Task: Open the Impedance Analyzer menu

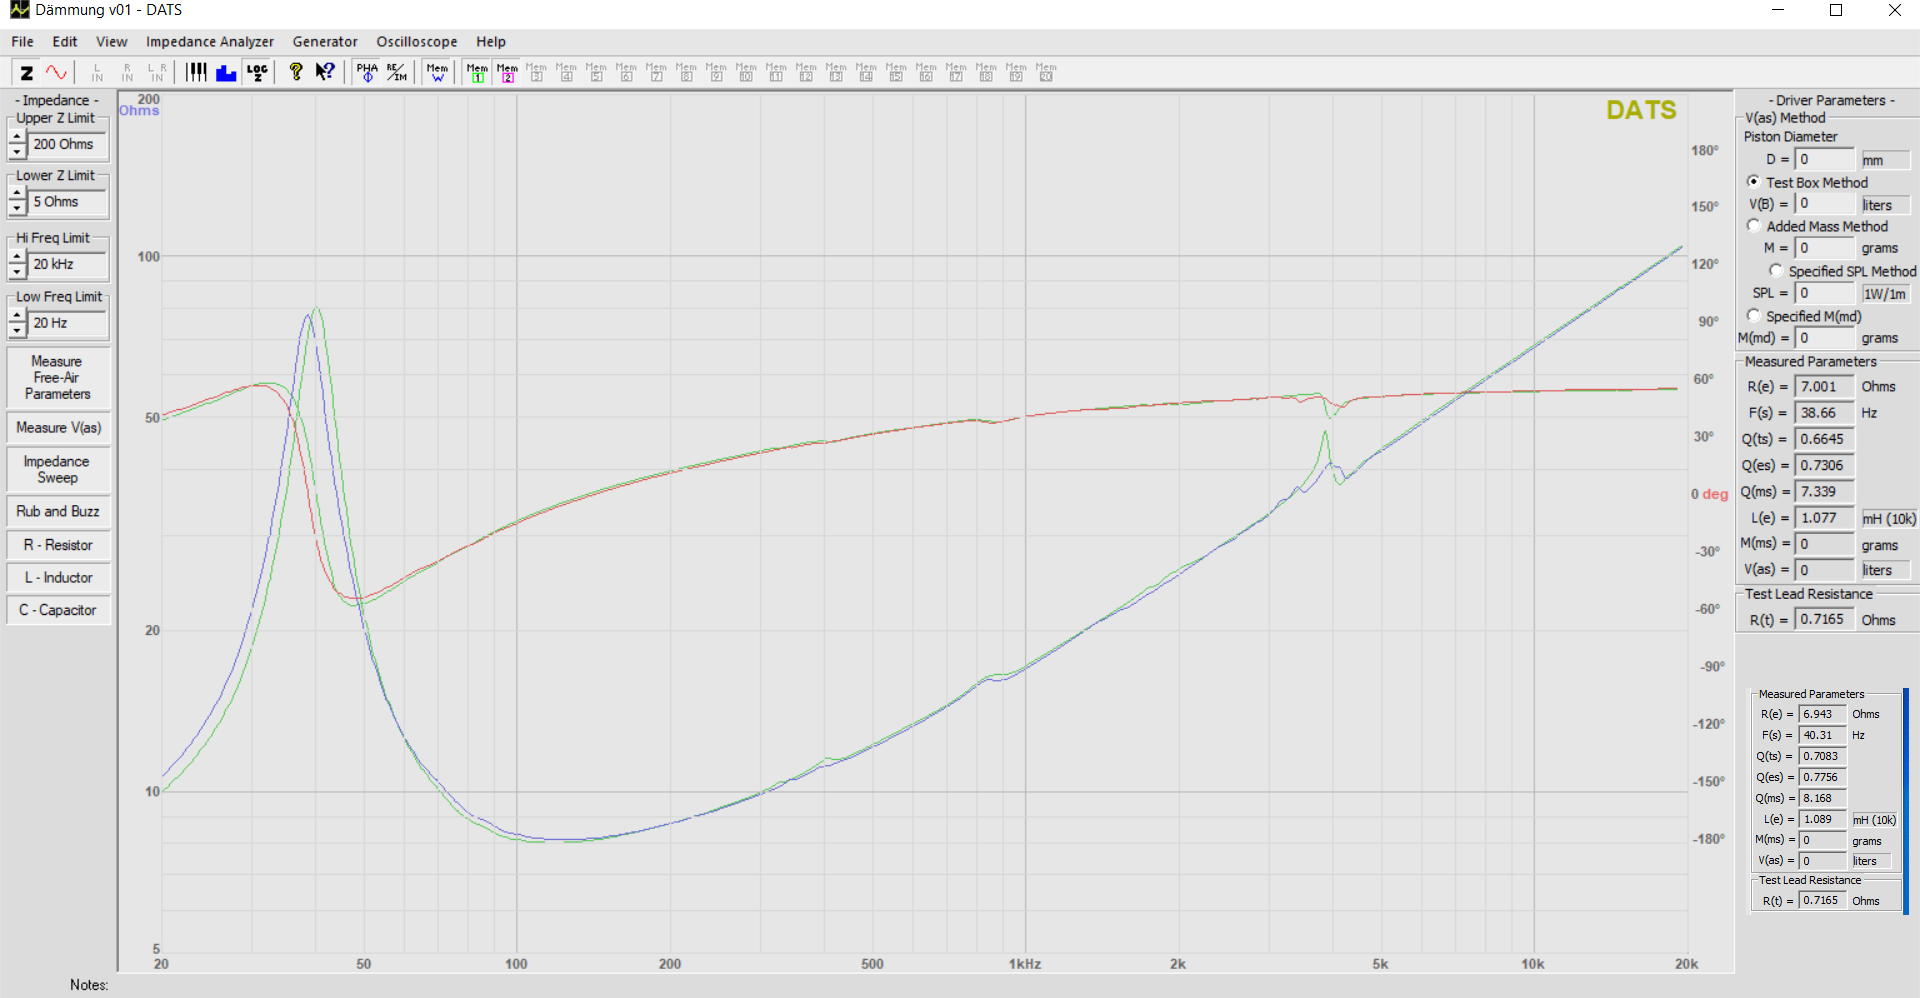Action: point(209,42)
